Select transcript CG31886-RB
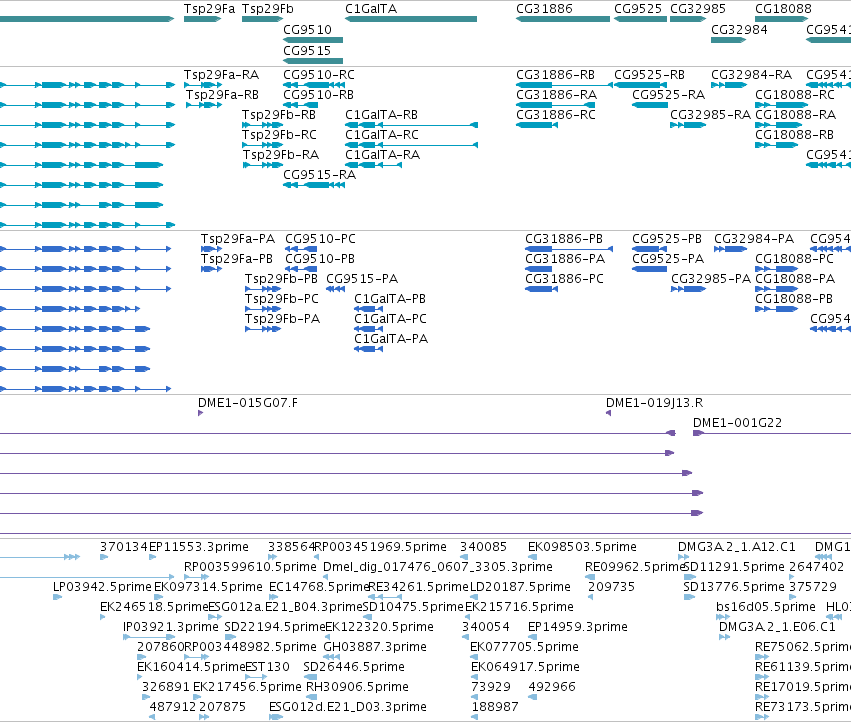The height and width of the screenshot is (722, 851). (x=555, y=75)
